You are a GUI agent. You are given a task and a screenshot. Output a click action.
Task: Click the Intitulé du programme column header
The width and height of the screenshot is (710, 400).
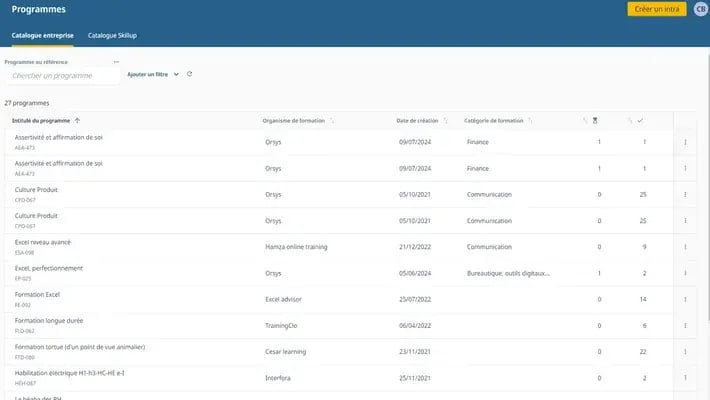point(41,120)
